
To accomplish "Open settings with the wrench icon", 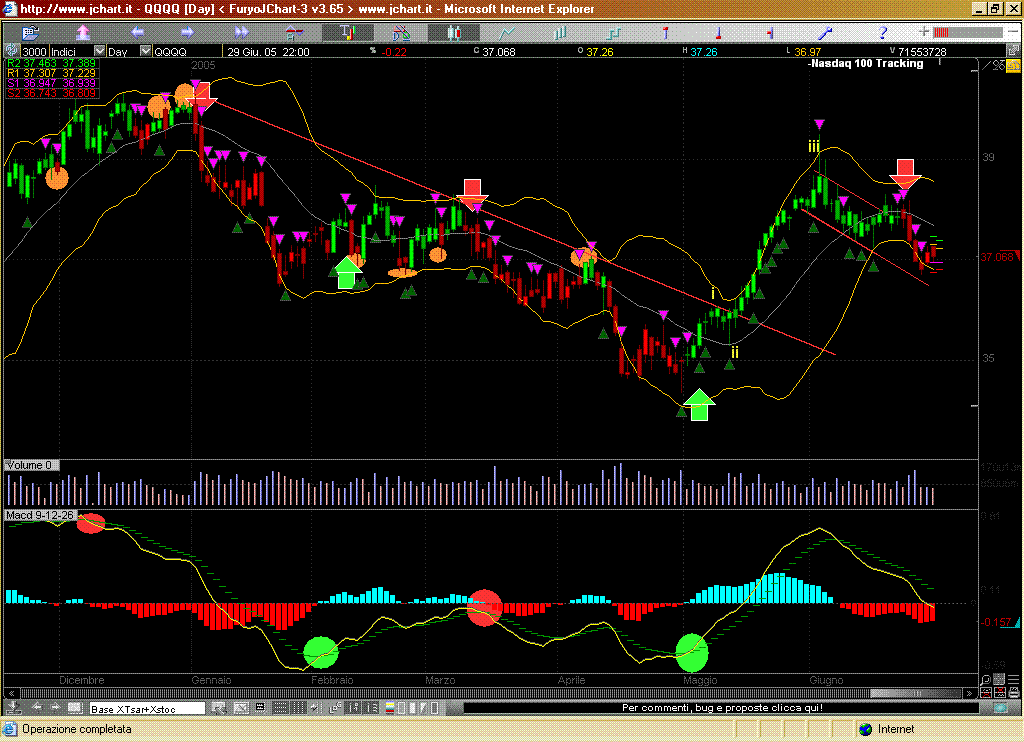I will (x=827, y=32).
